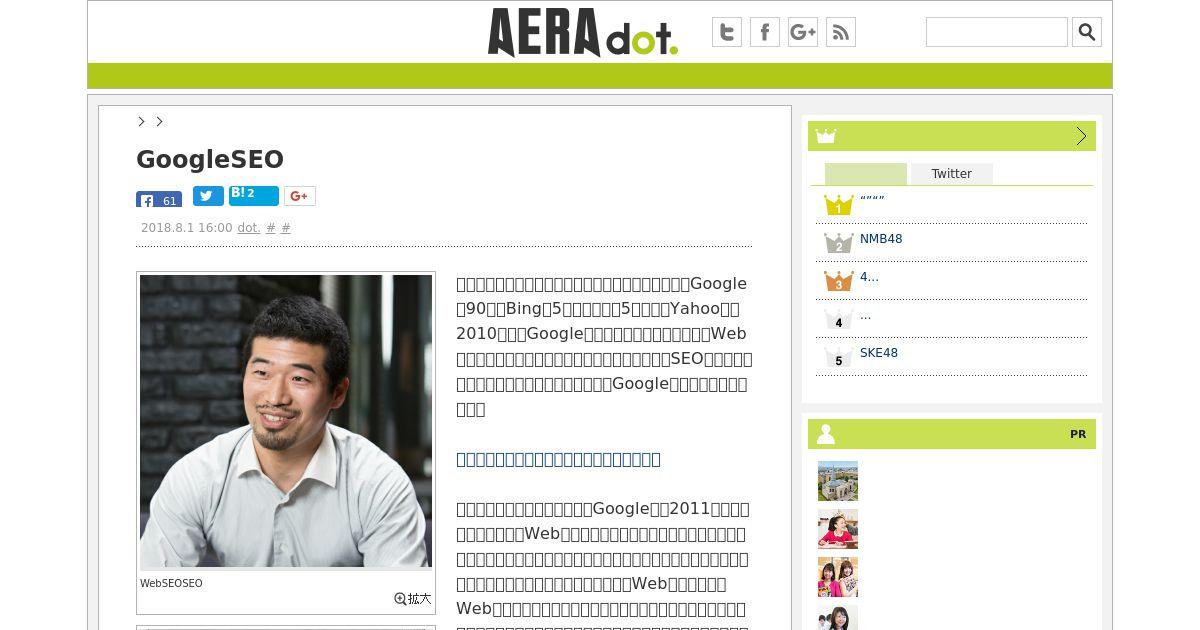Click the person icon in PR header
Viewport: 1200px width, 630px height.
pos(826,434)
